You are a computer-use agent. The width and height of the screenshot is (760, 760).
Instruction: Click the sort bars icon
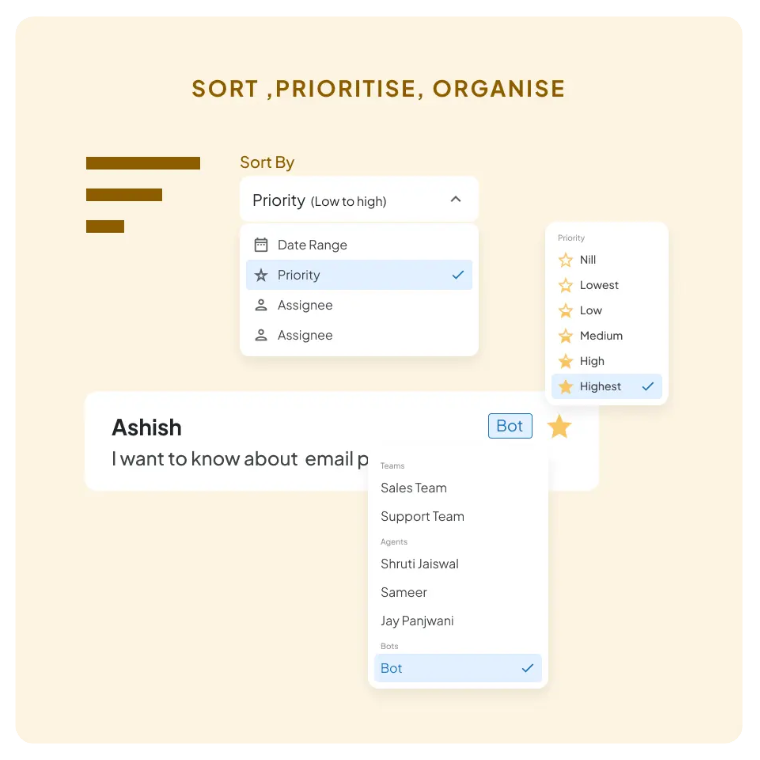pos(142,194)
